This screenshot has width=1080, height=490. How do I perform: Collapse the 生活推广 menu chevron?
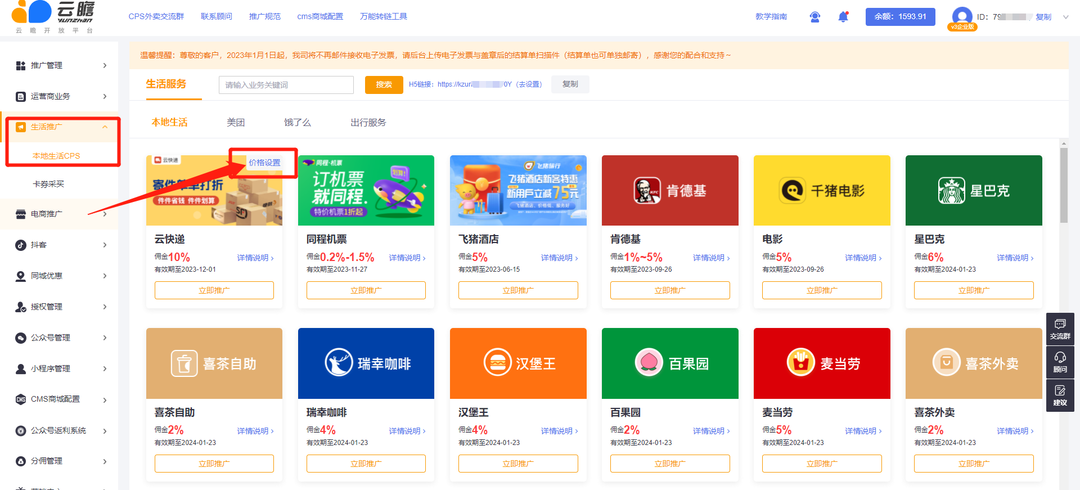[105, 127]
